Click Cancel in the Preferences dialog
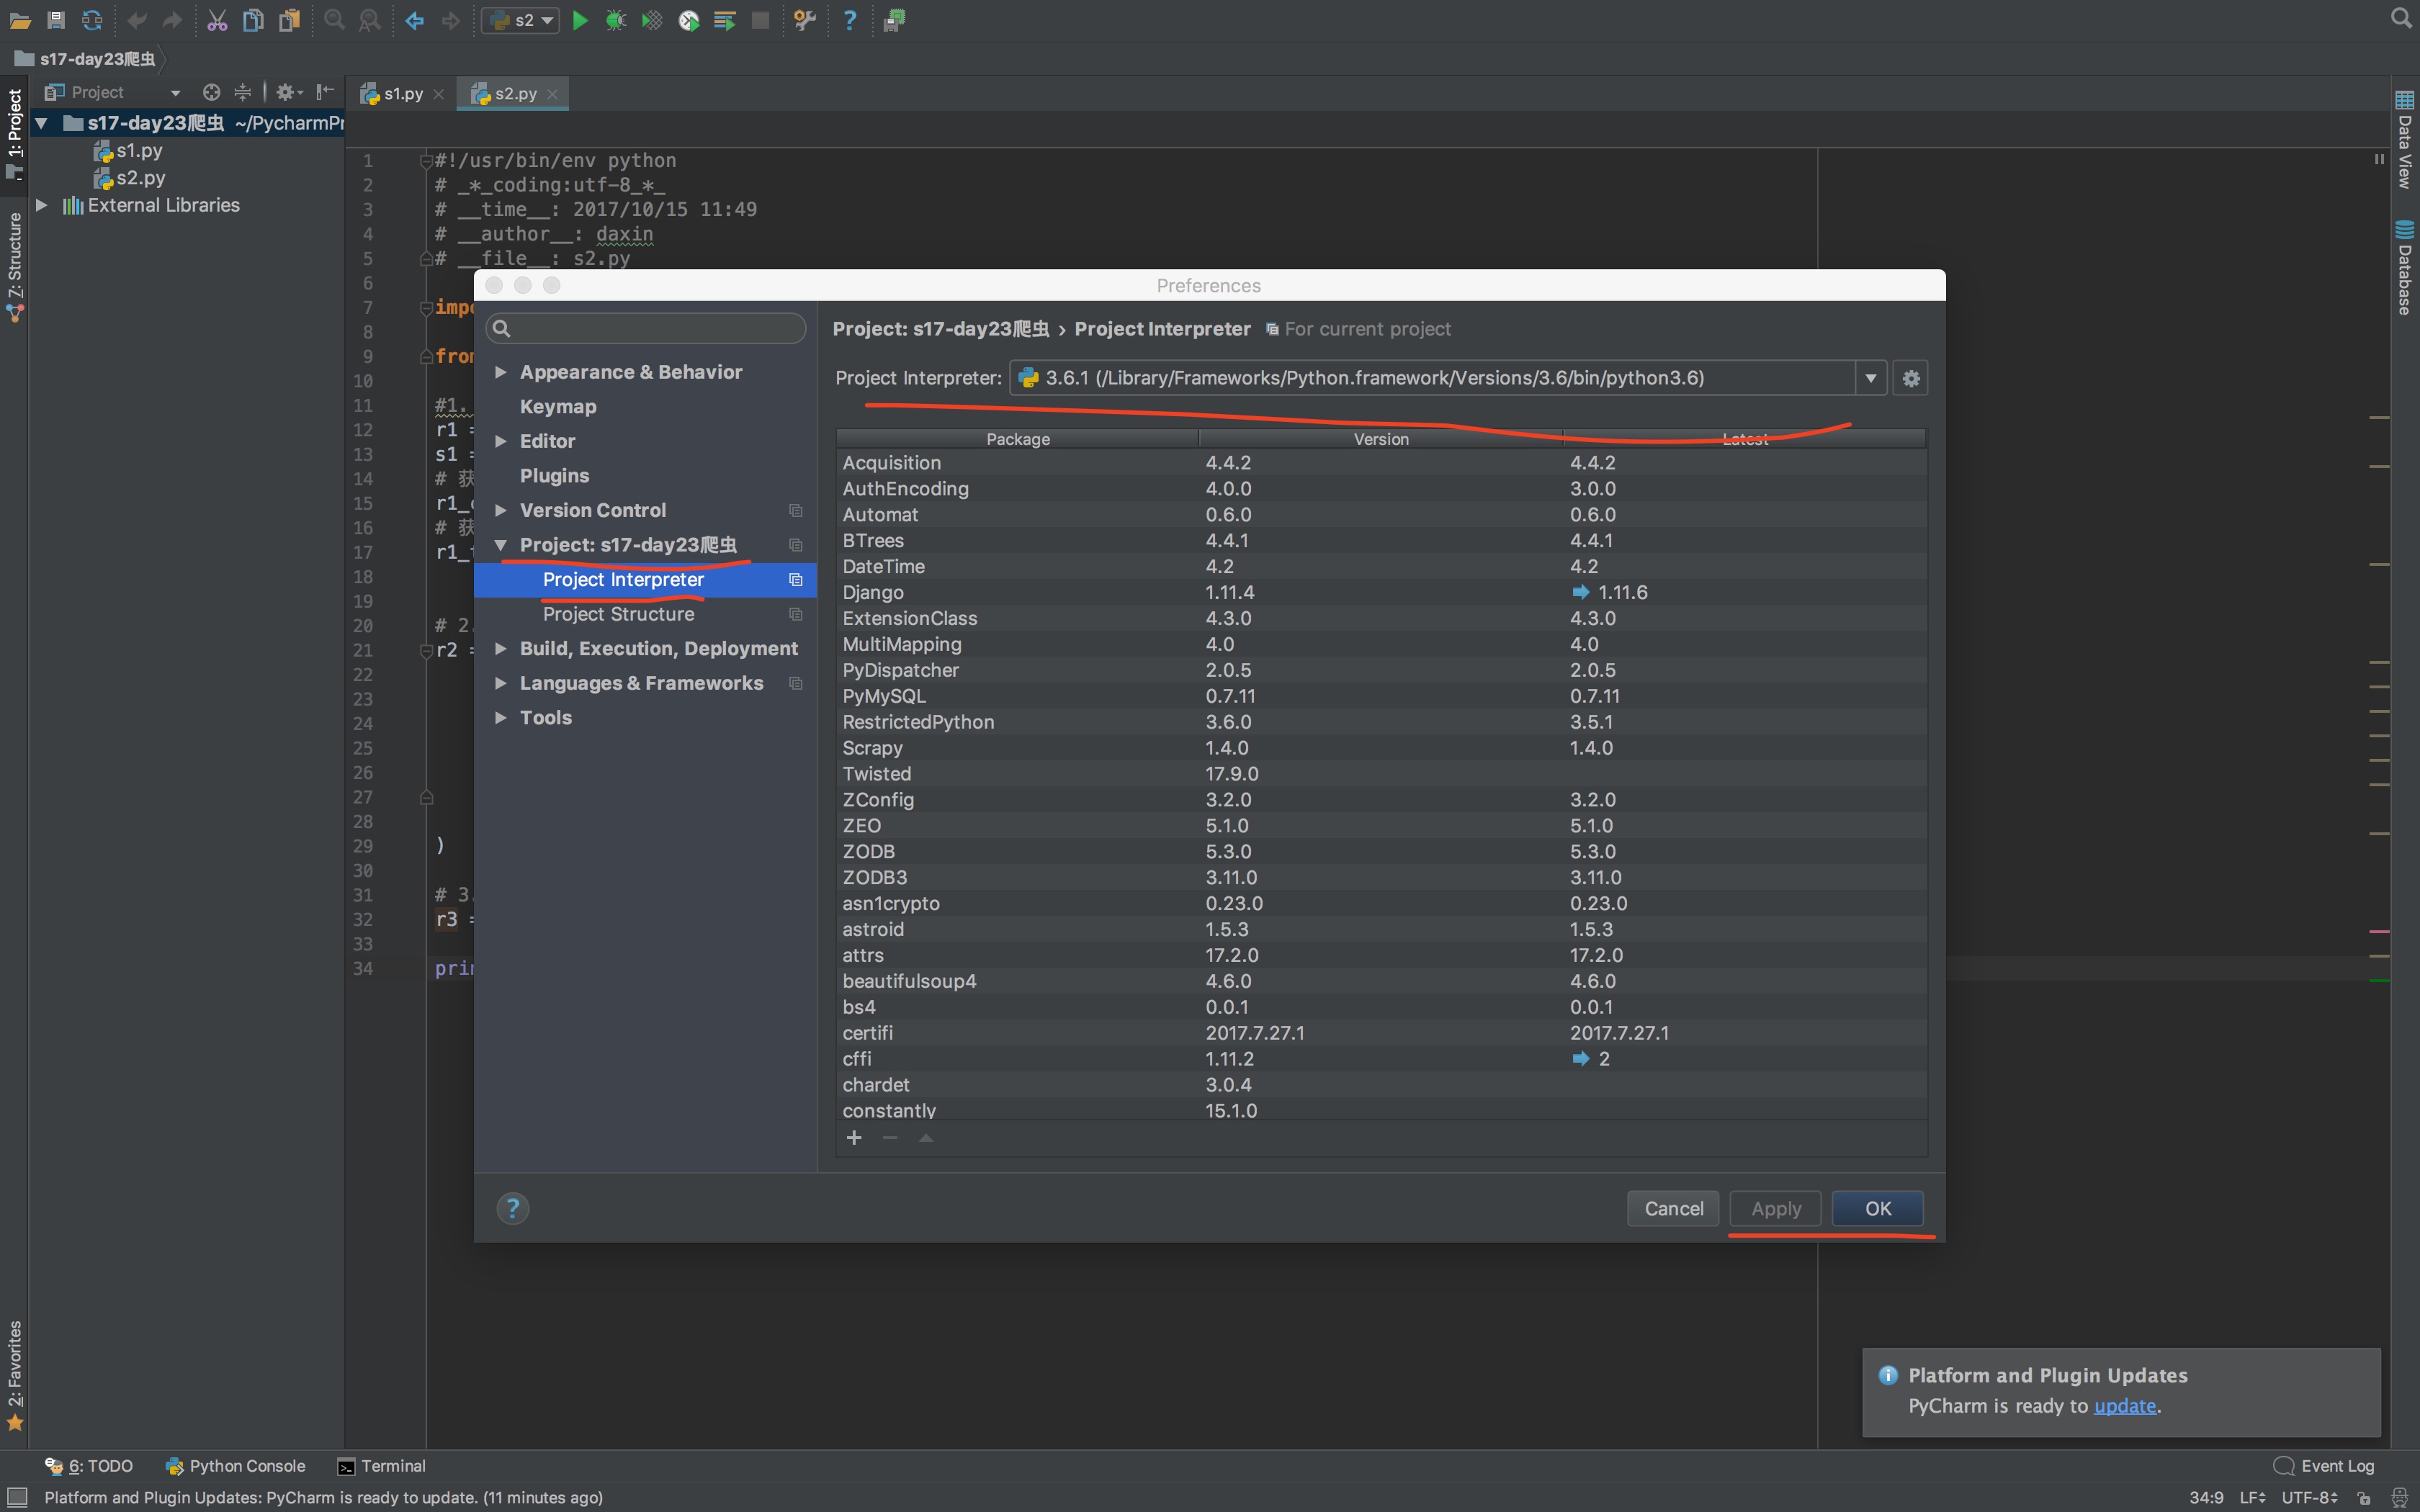Image resolution: width=2420 pixels, height=1512 pixels. [1673, 1208]
